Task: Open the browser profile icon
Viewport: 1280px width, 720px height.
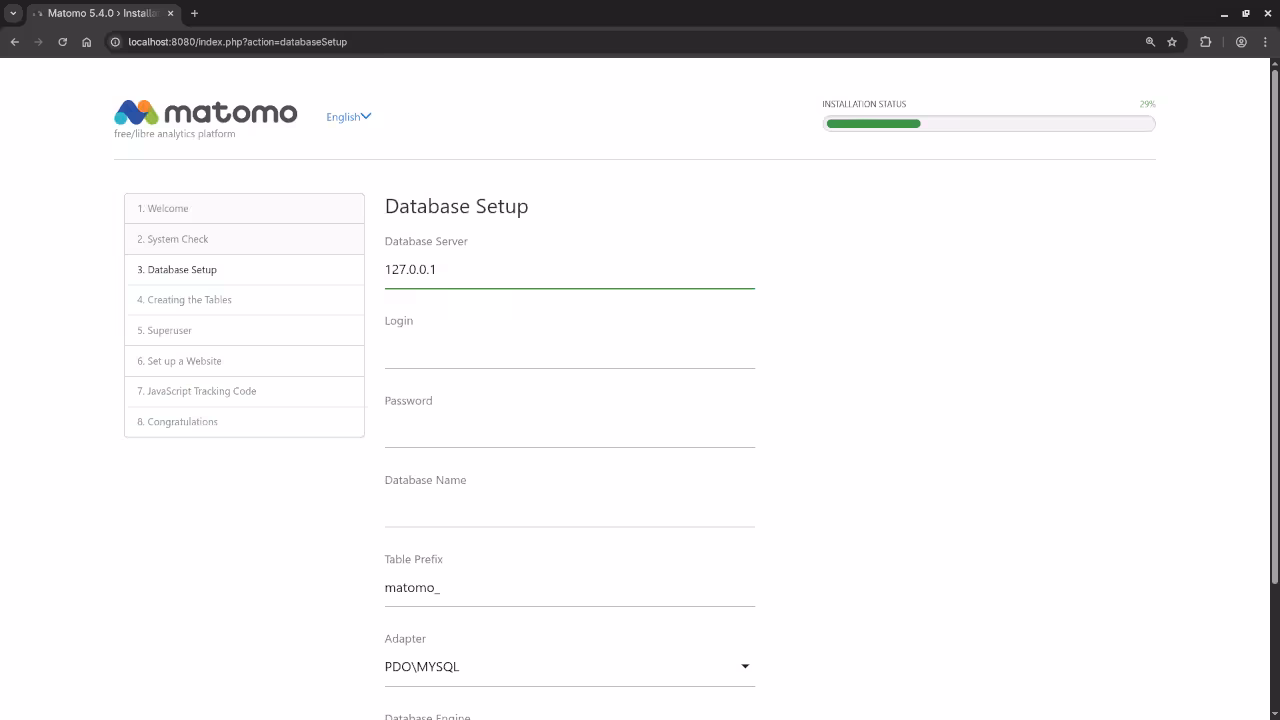Action: [x=1241, y=42]
